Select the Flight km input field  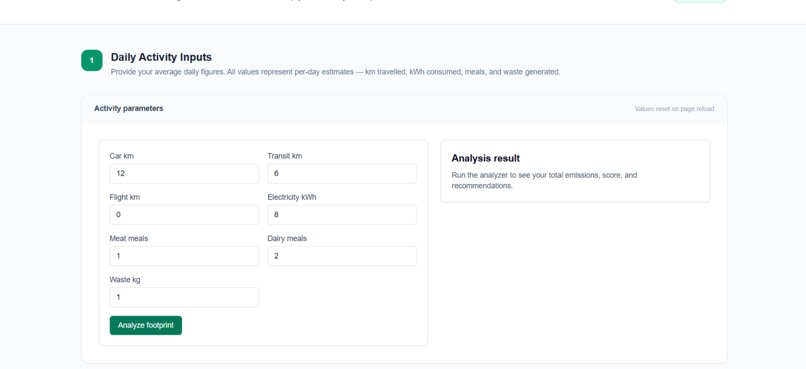[184, 215]
